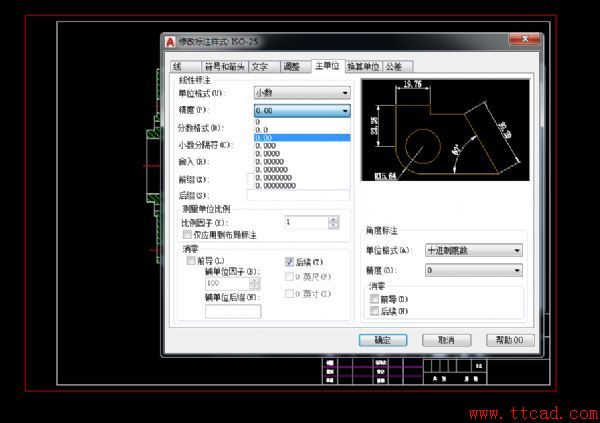Click the dimension style preview image
This screenshot has height=423, width=600.
[x=445, y=130]
